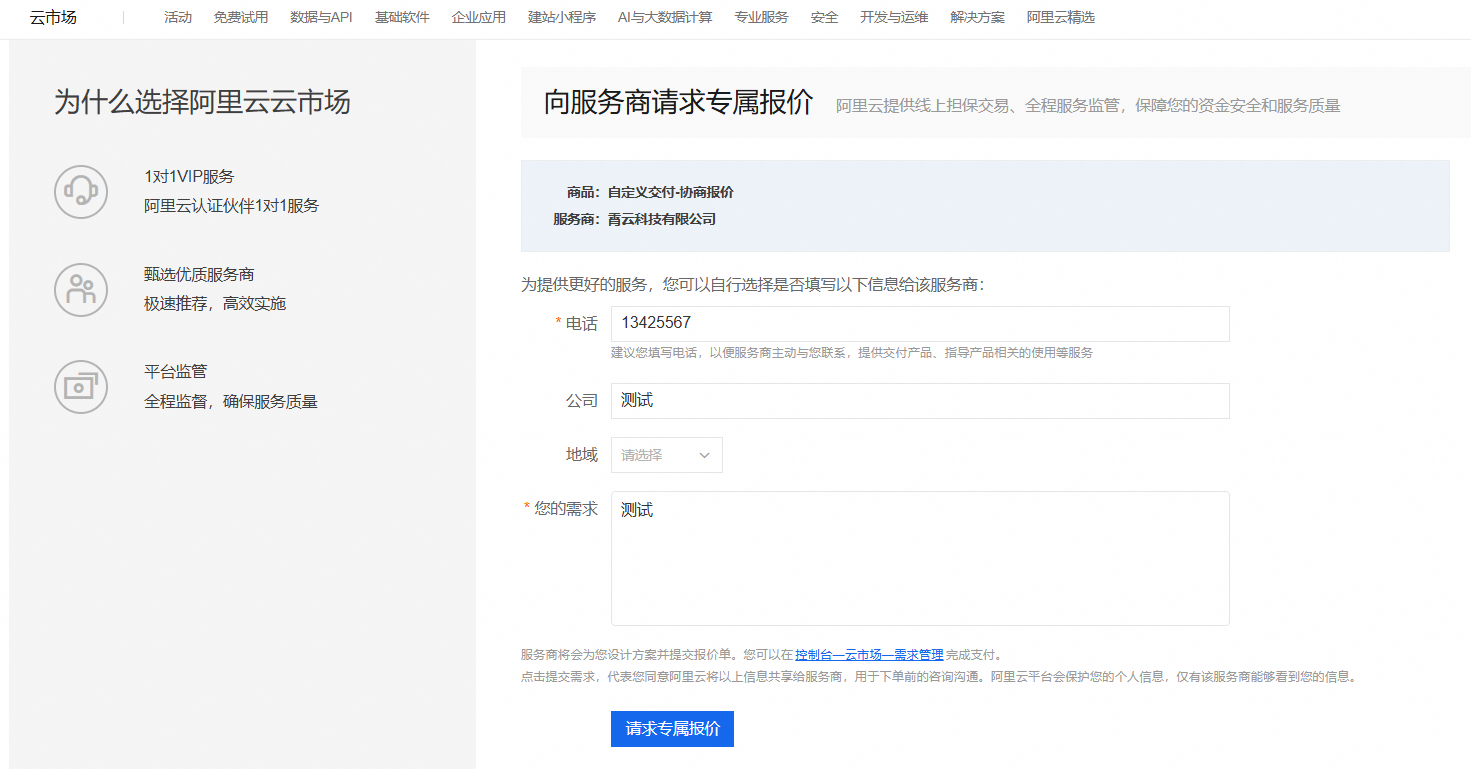Click the 平台监管 monitor icon
1471x769 pixels.
pos(81,387)
